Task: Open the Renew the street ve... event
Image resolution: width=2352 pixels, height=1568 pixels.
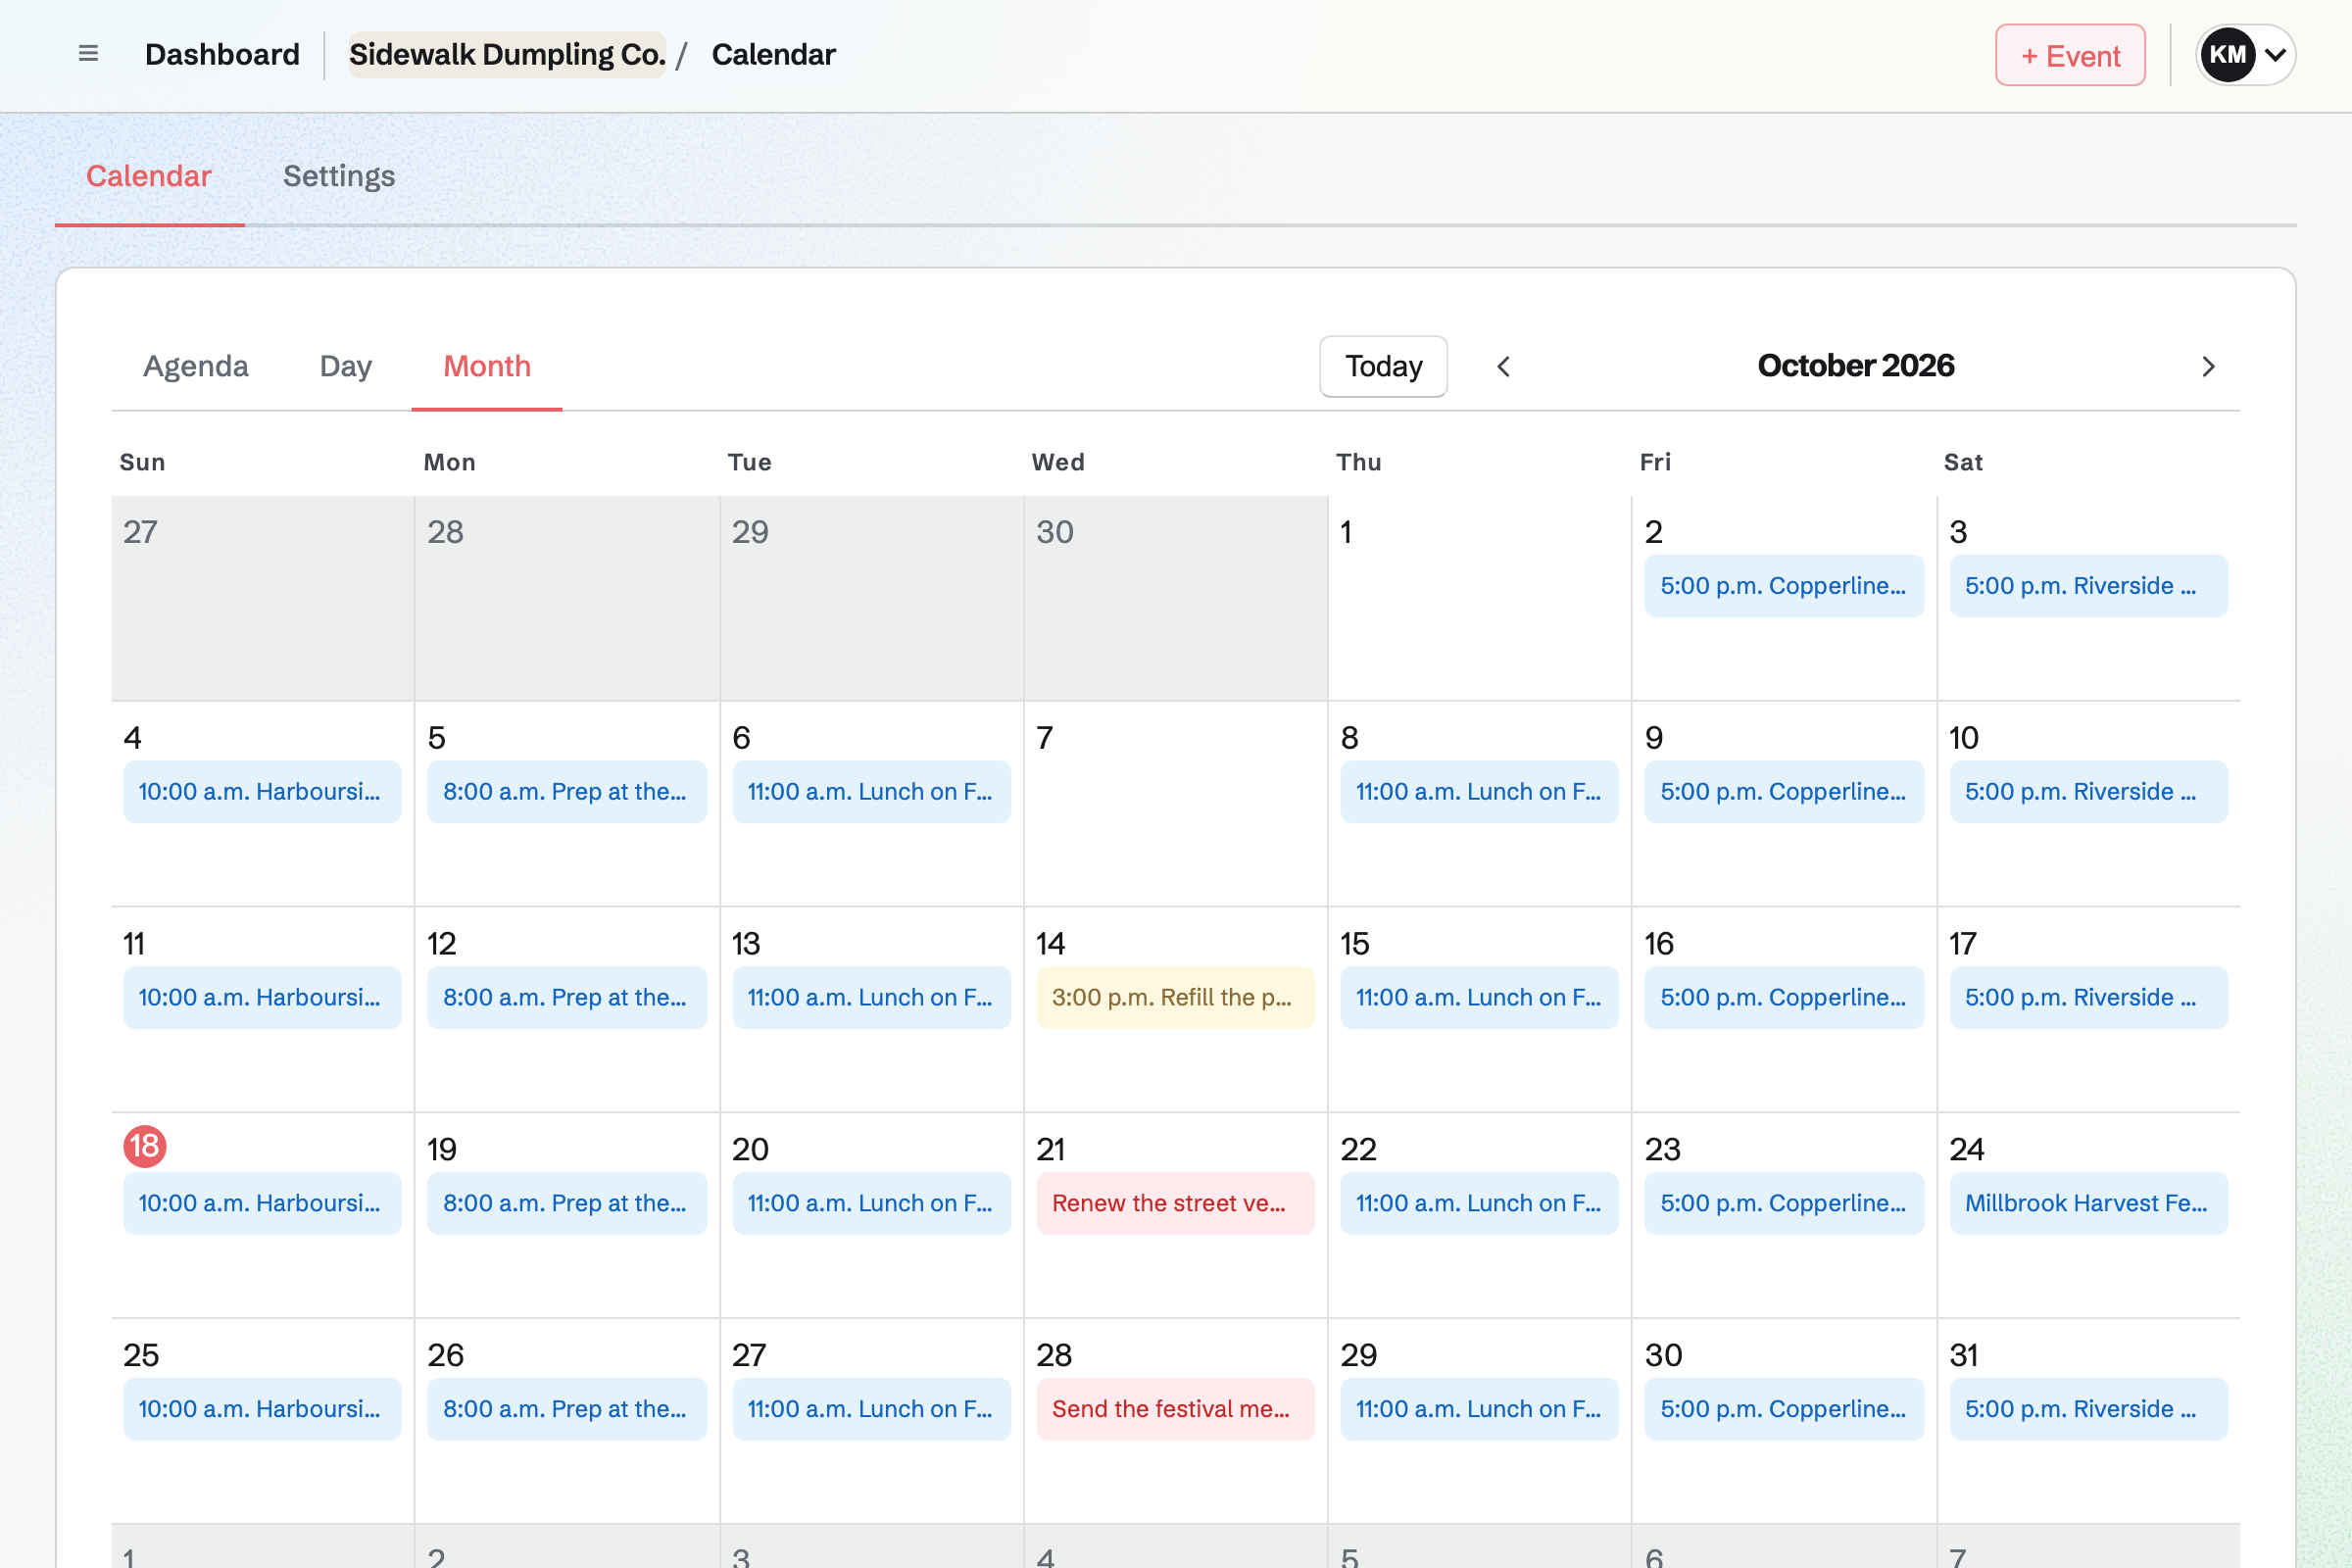Action: (1175, 1203)
